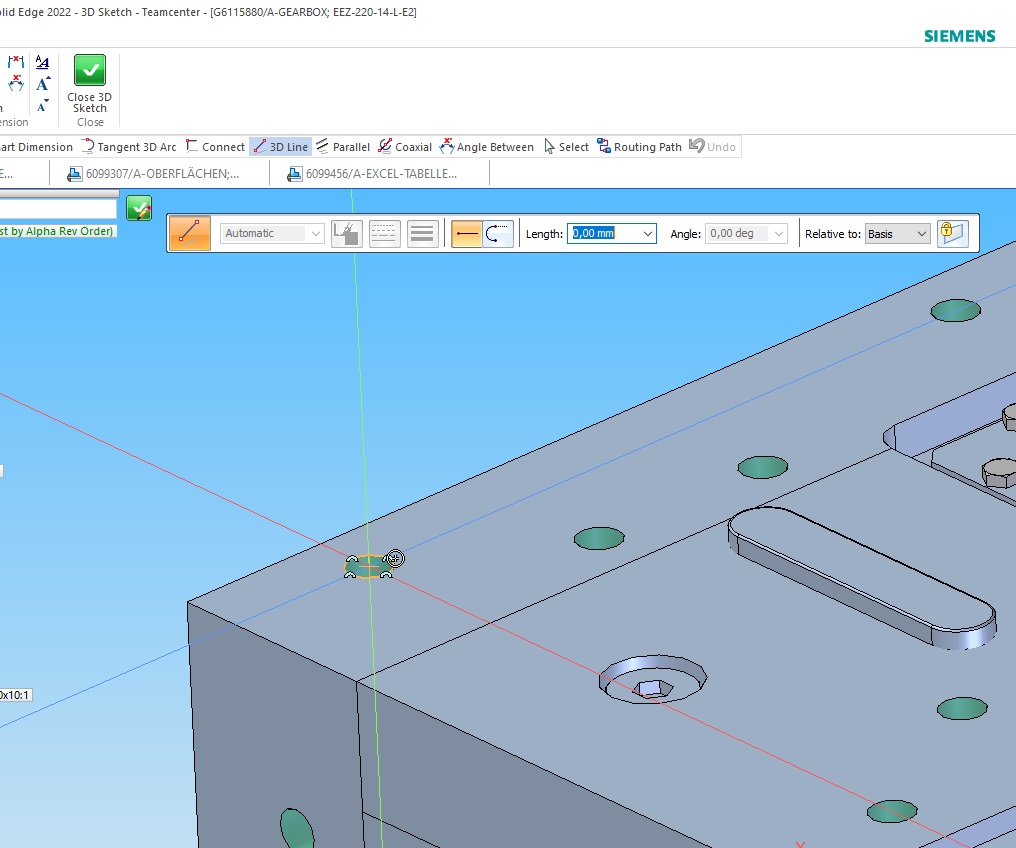
Task: Click the green checkmark with pencil icon
Action: click(139, 209)
